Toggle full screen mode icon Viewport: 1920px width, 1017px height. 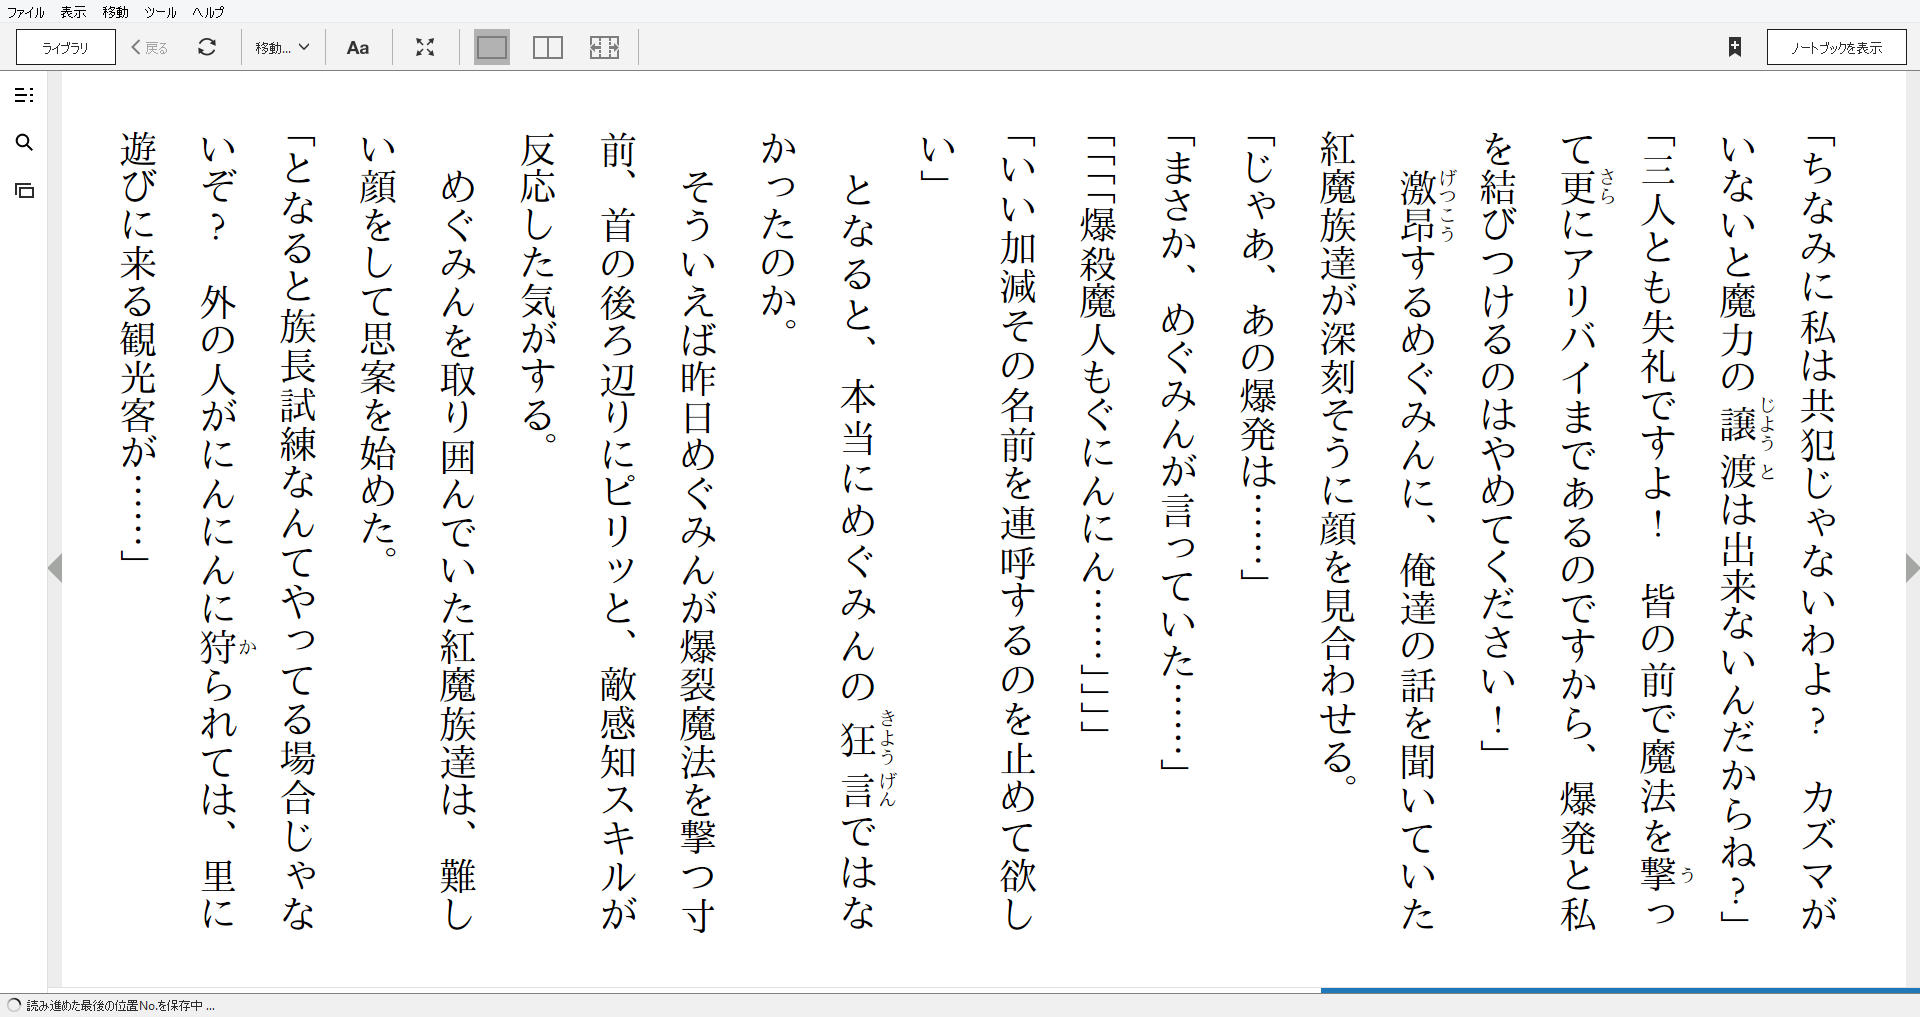tap(425, 47)
